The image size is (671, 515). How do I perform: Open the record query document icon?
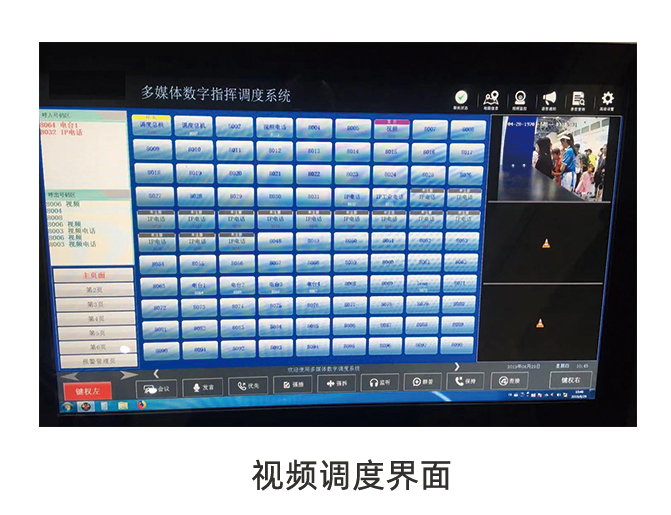pos(578,99)
